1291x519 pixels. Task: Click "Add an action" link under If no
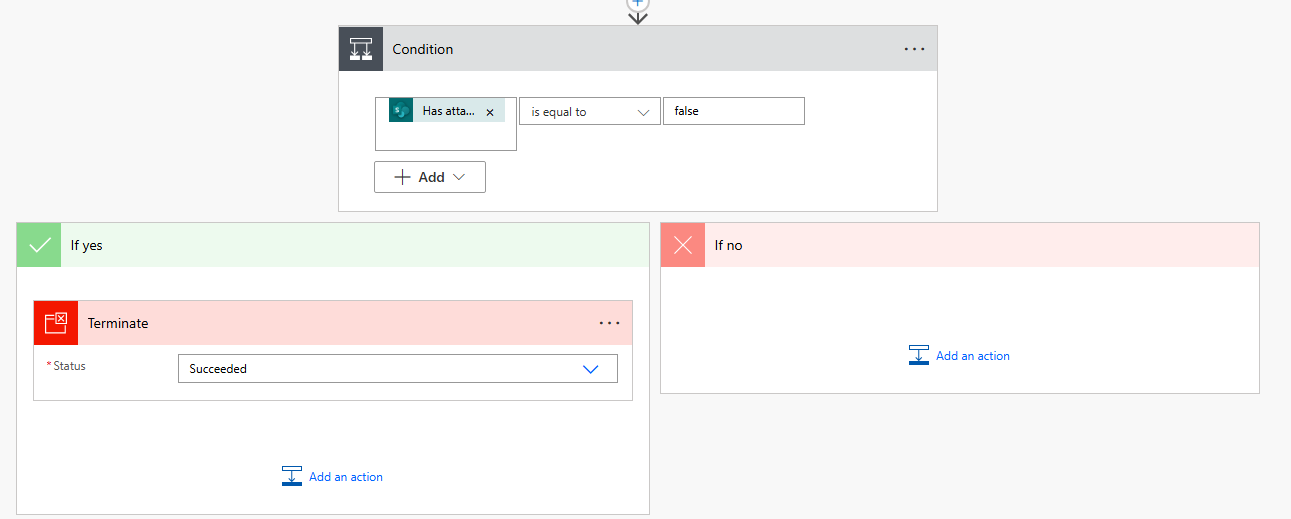[x=972, y=356]
